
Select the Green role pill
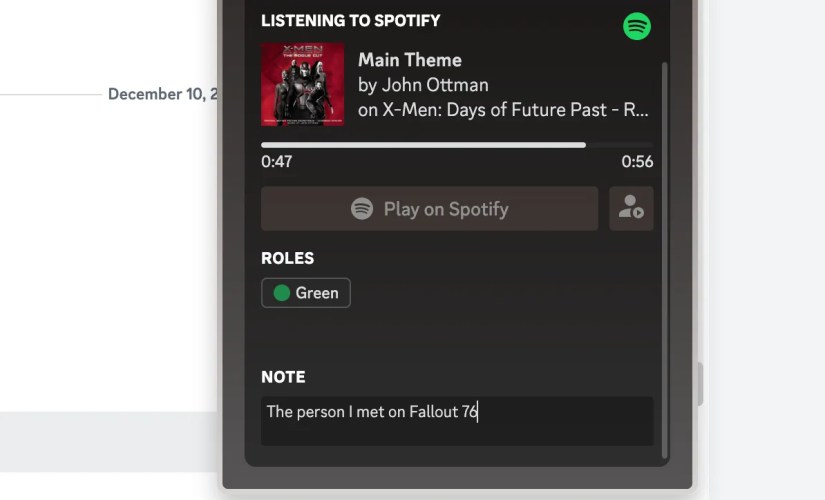coord(306,293)
